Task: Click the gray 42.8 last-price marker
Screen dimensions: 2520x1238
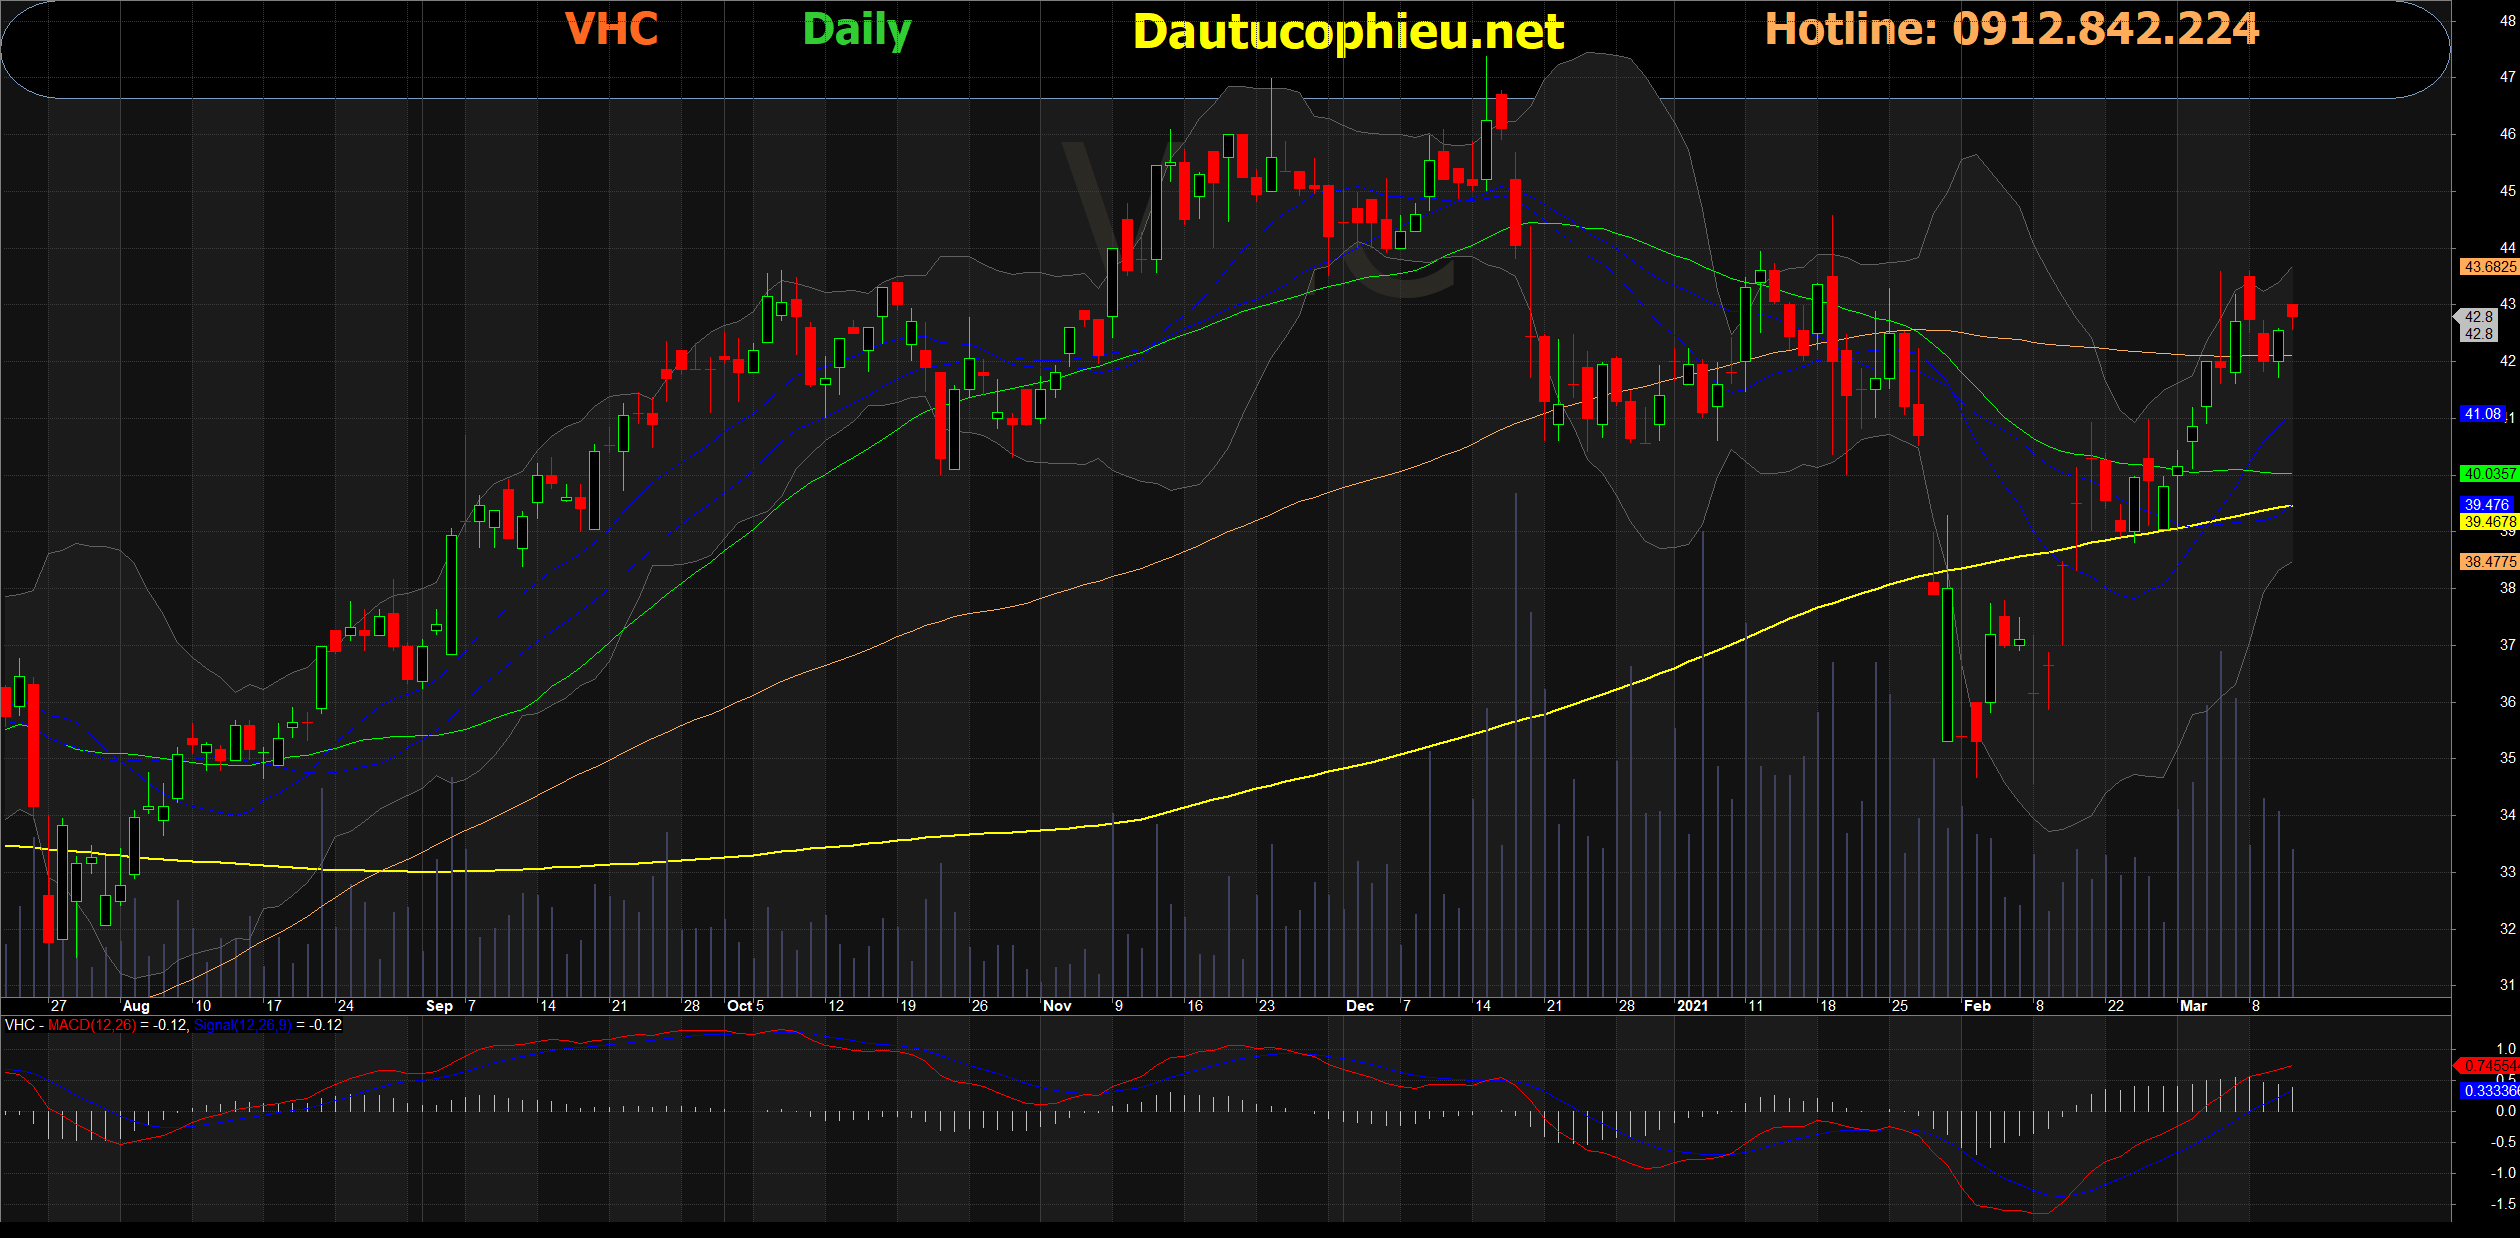Action: [x=2478, y=325]
